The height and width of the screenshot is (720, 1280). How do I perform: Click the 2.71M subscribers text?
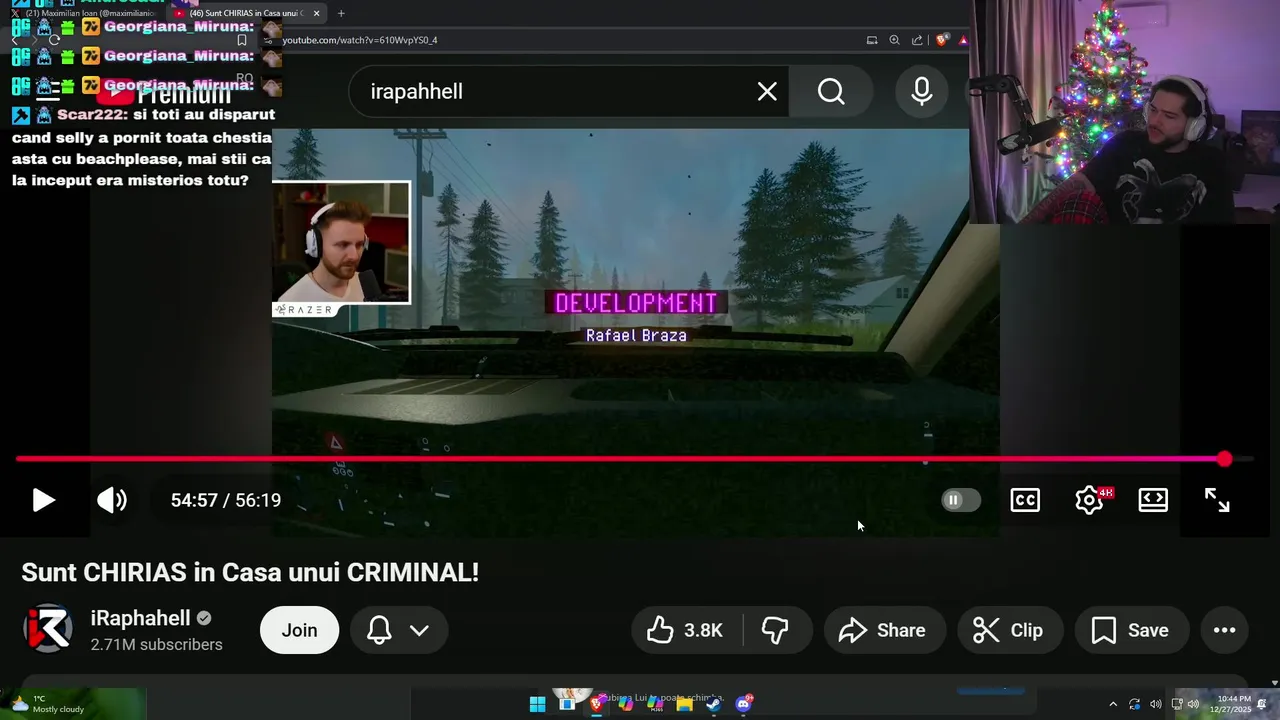pos(156,645)
